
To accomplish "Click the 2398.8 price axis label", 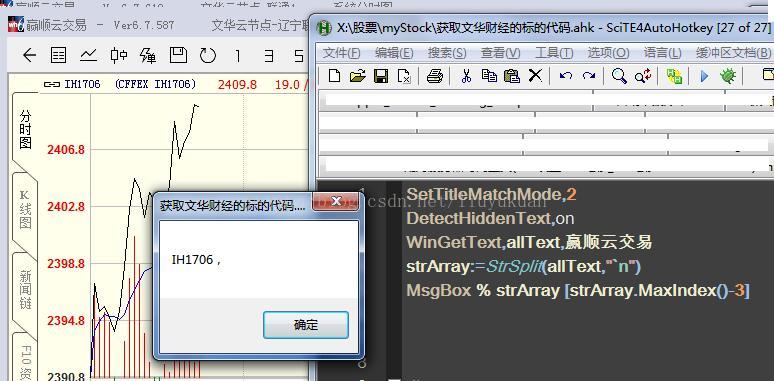I will pyautogui.click(x=66, y=264).
